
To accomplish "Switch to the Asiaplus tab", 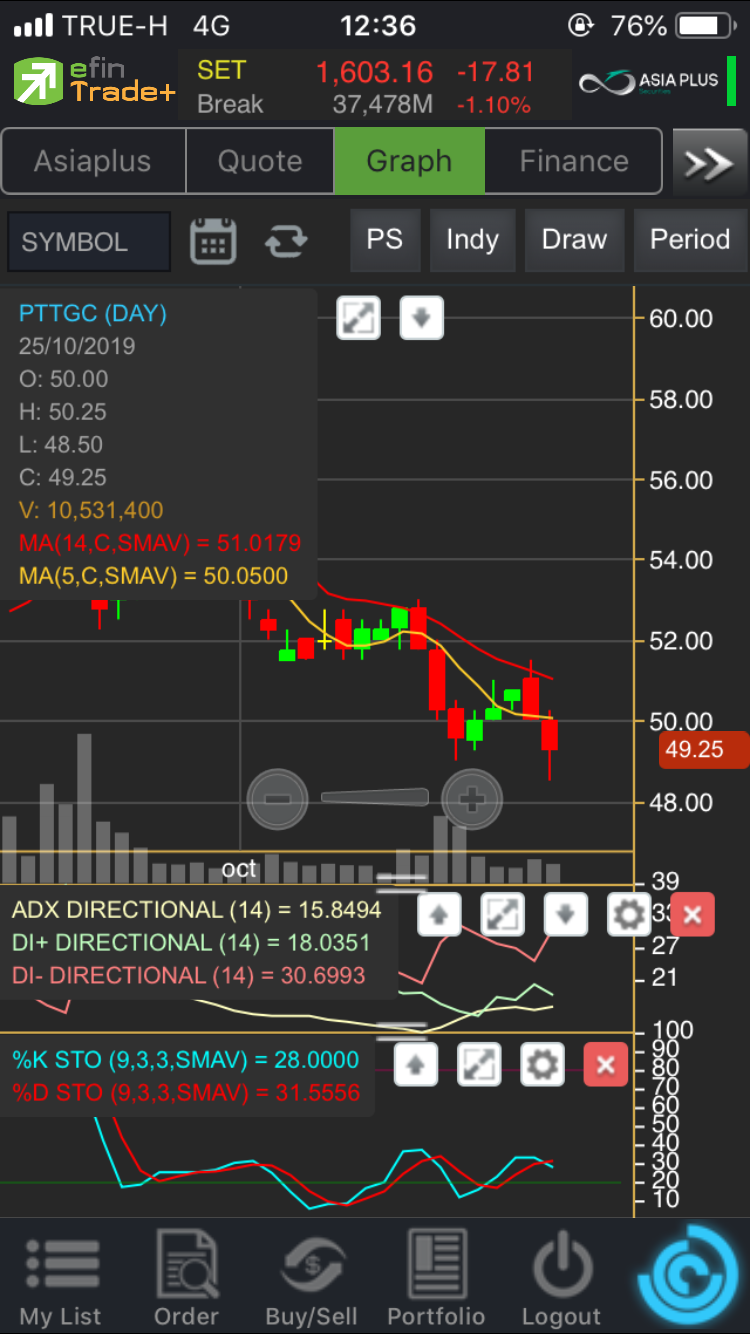I will 93,162.
